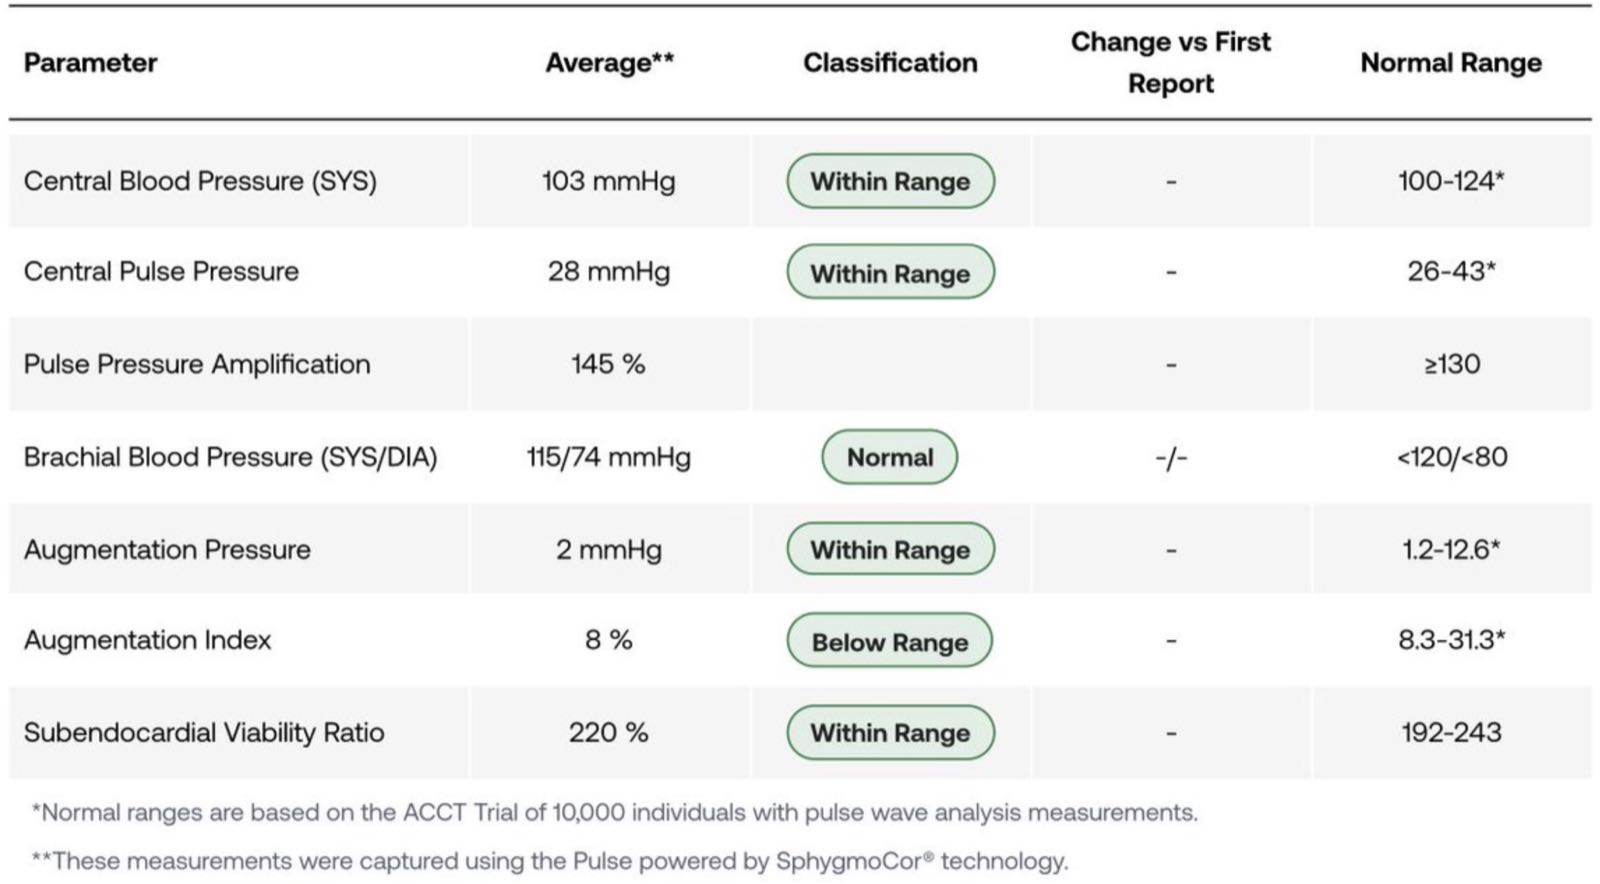Click the 192-243 normal range value

(x=1451, y=732)
